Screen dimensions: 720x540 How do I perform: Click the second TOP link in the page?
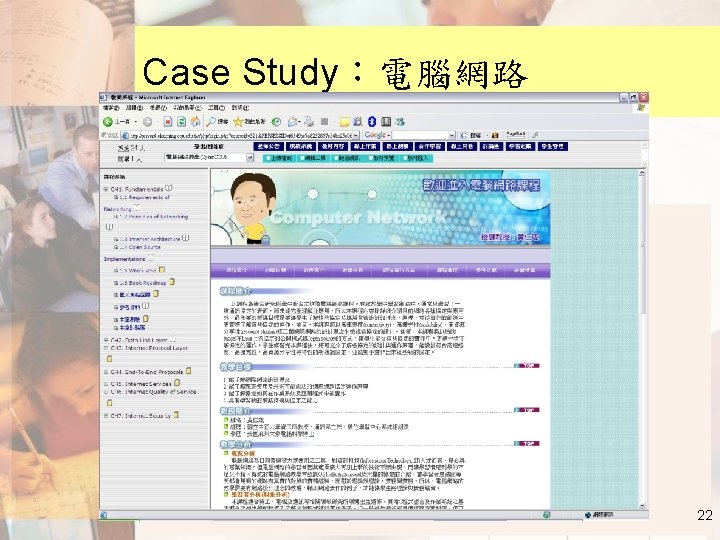point(526,410)
